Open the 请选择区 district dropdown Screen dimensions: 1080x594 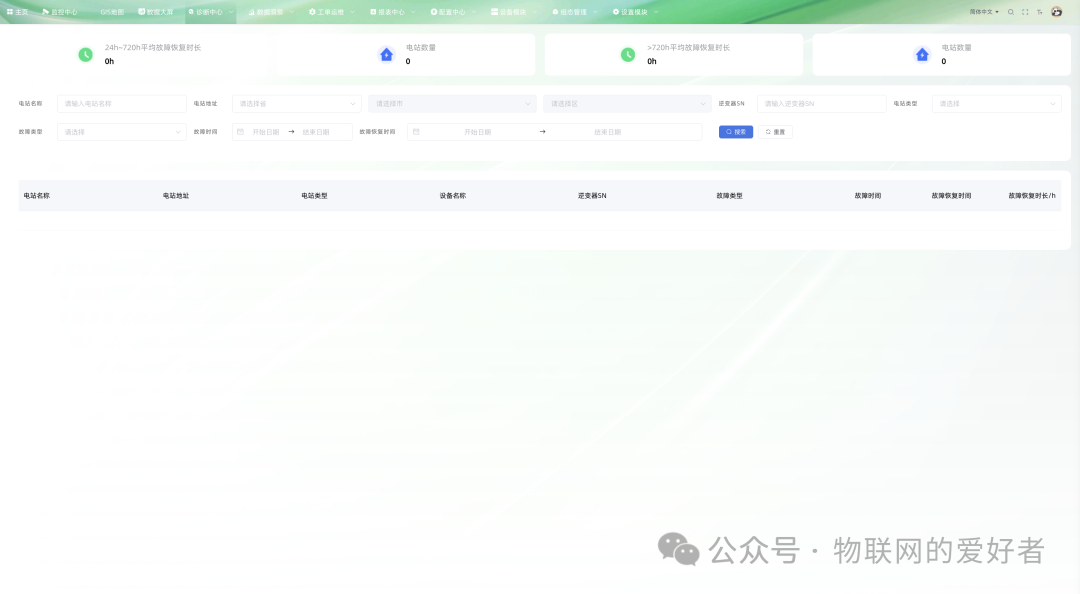coord(627,103)
